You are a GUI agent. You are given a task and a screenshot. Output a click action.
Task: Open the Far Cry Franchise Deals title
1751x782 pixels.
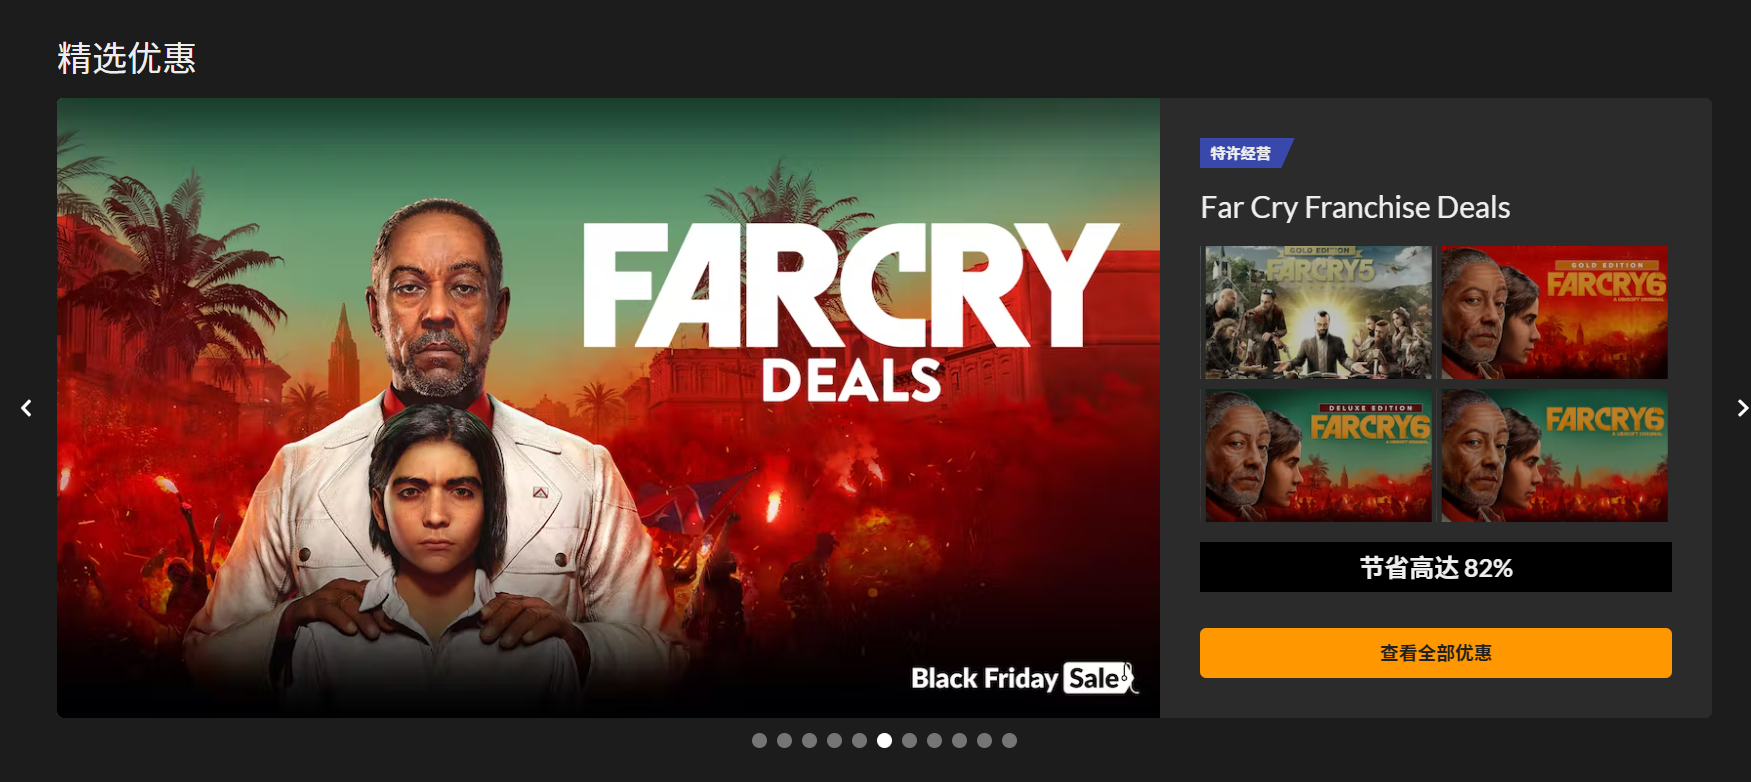1355,207
